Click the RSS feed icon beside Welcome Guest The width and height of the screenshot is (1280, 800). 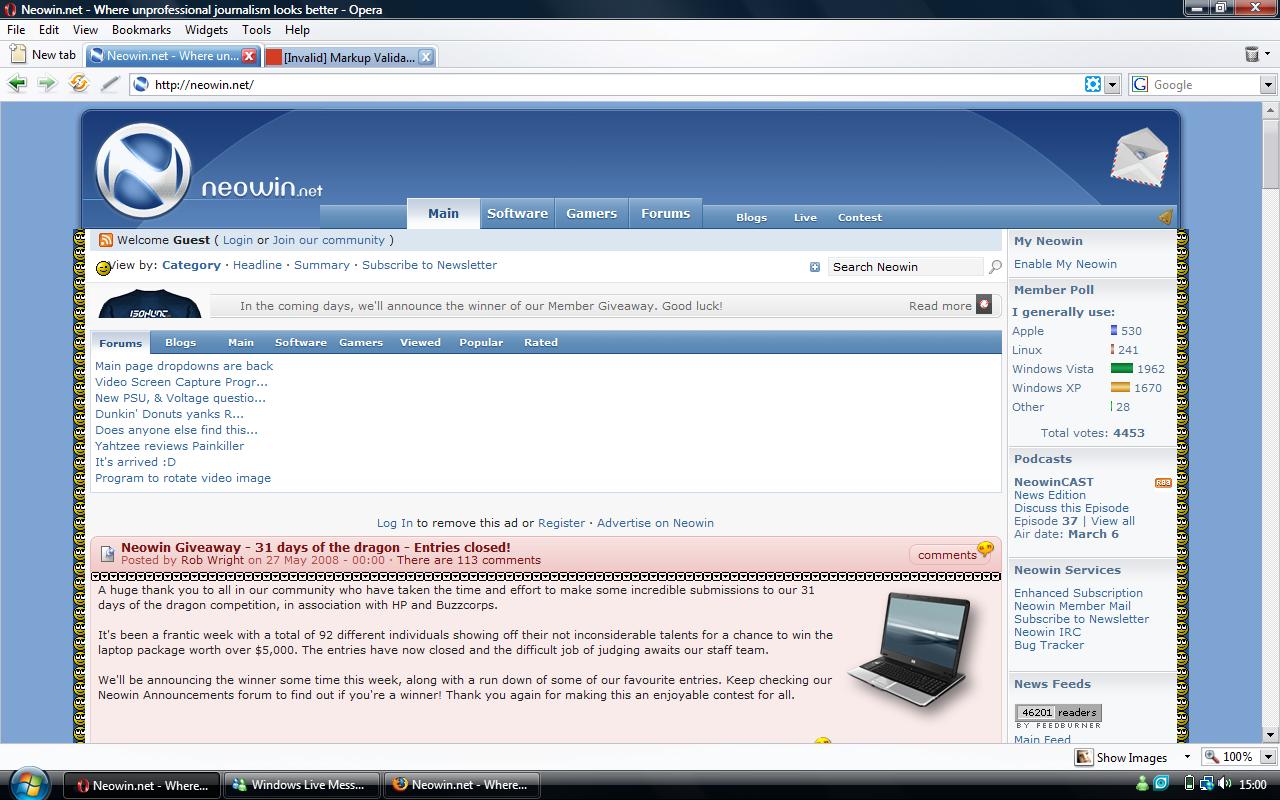(x=105, y=240)
